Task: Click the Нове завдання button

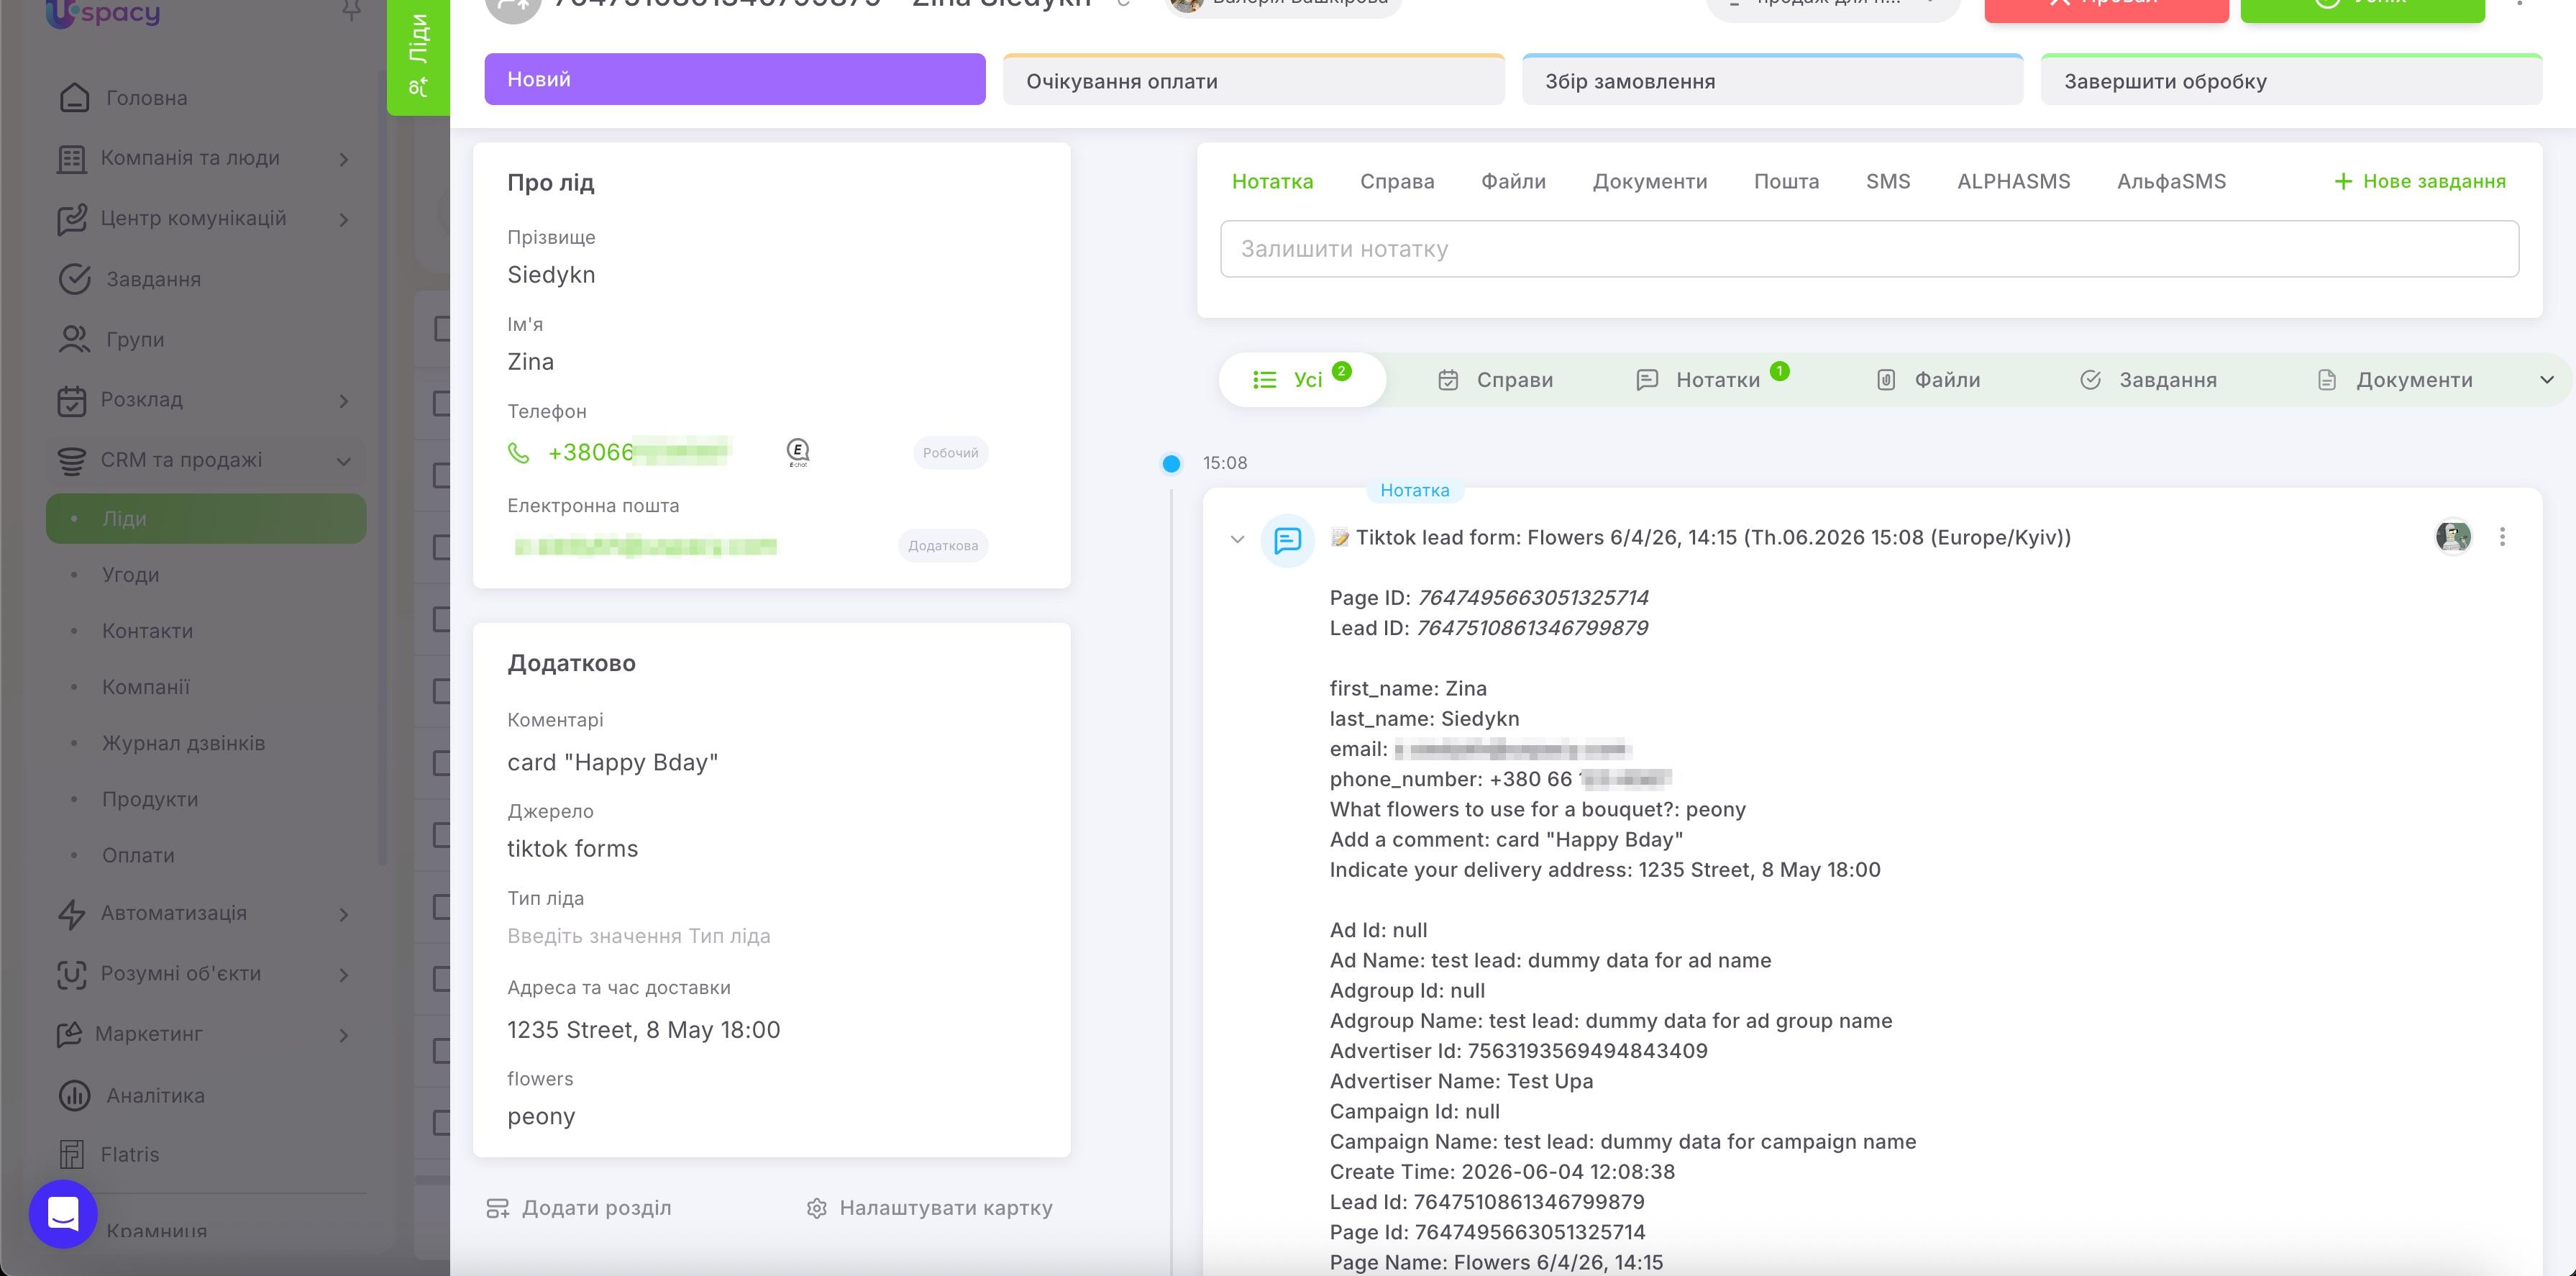Action: pyautogui.click(x=2419, y=182)
